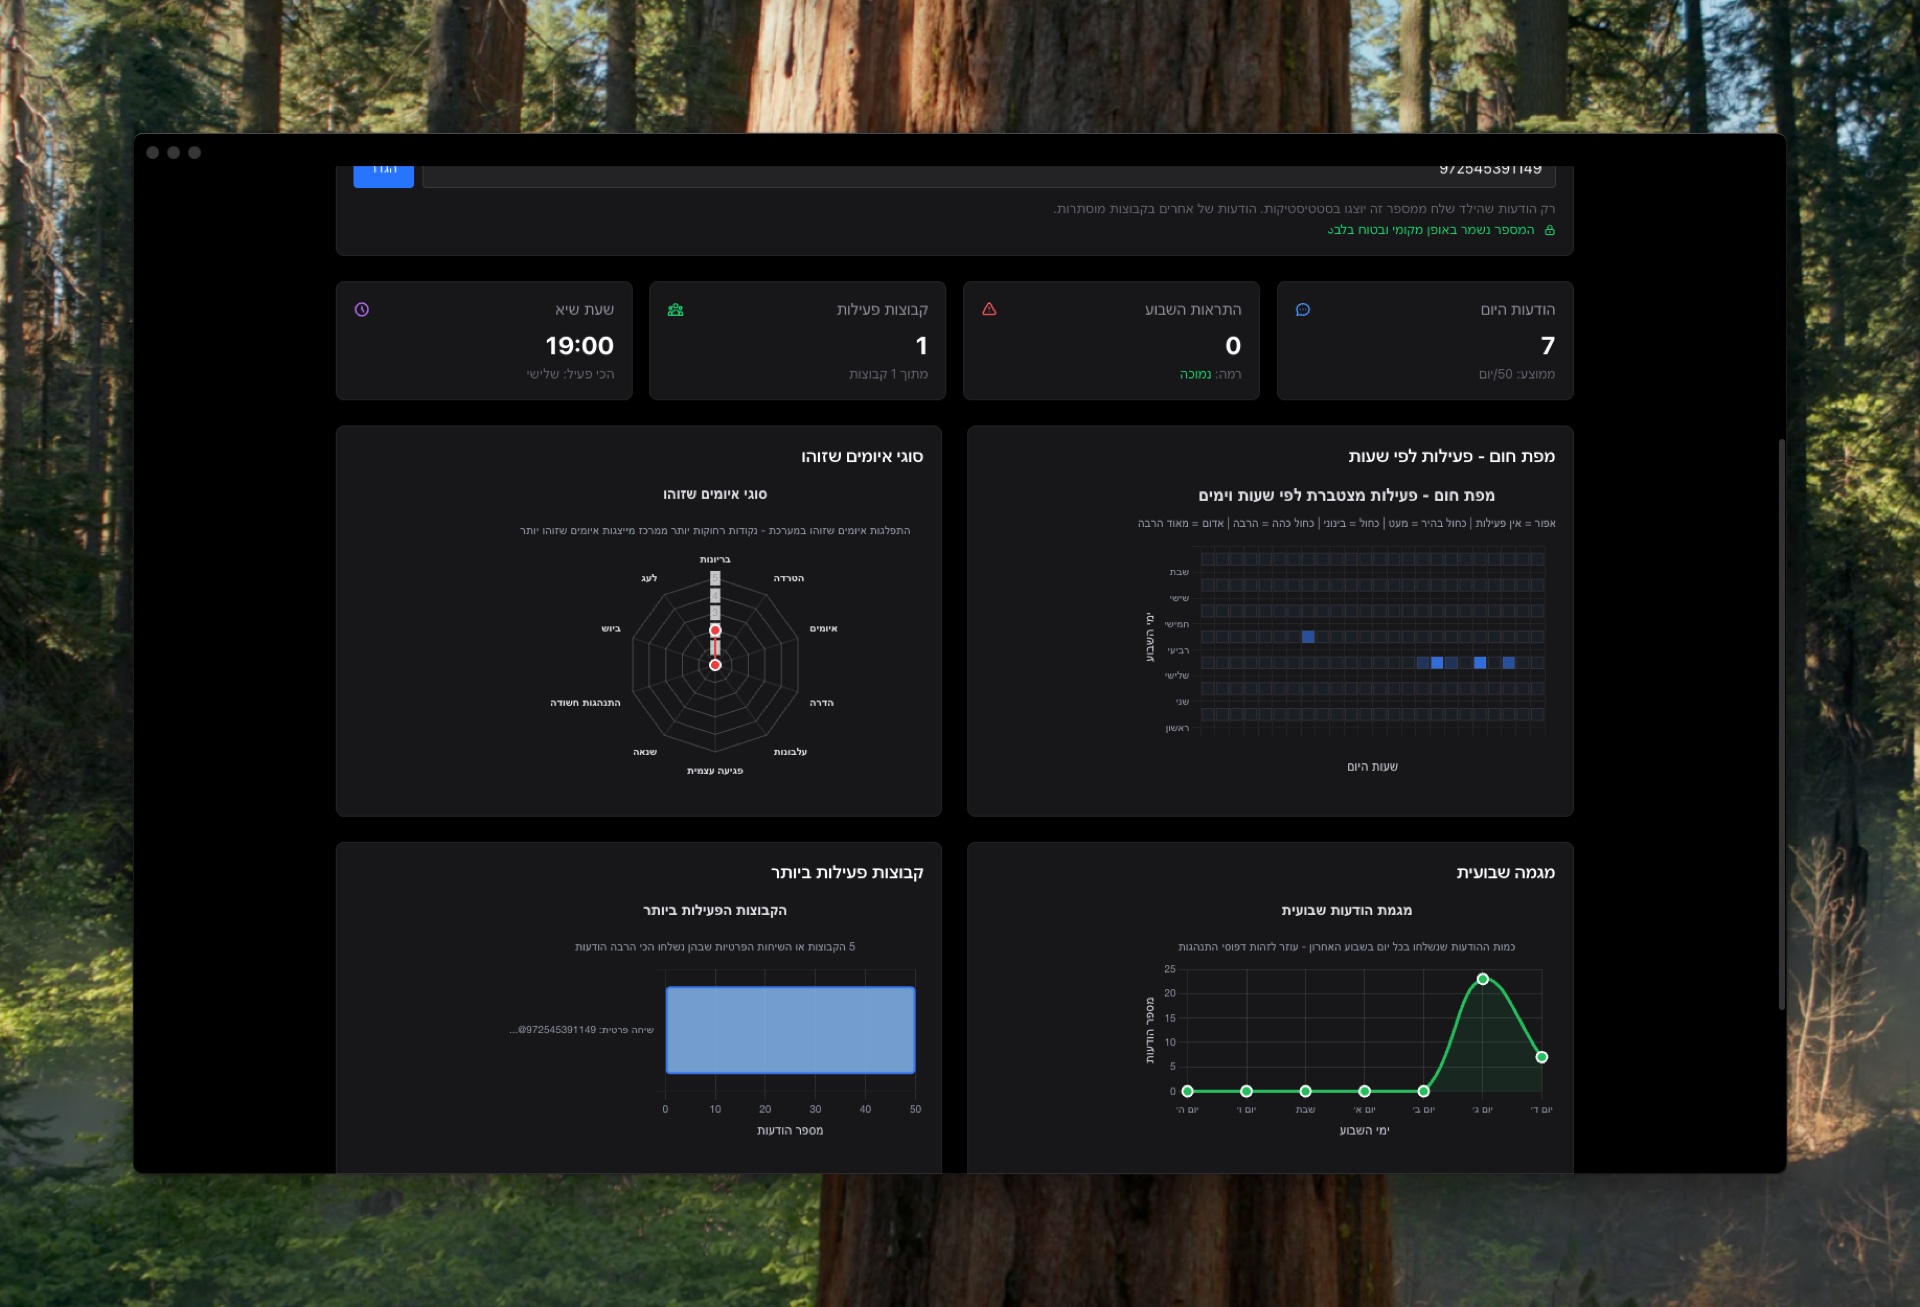The height and width of the screenshot is (1307, 1920).
Task: Click the first data point on weekly trend line
Action: tap(1187, 1091)
